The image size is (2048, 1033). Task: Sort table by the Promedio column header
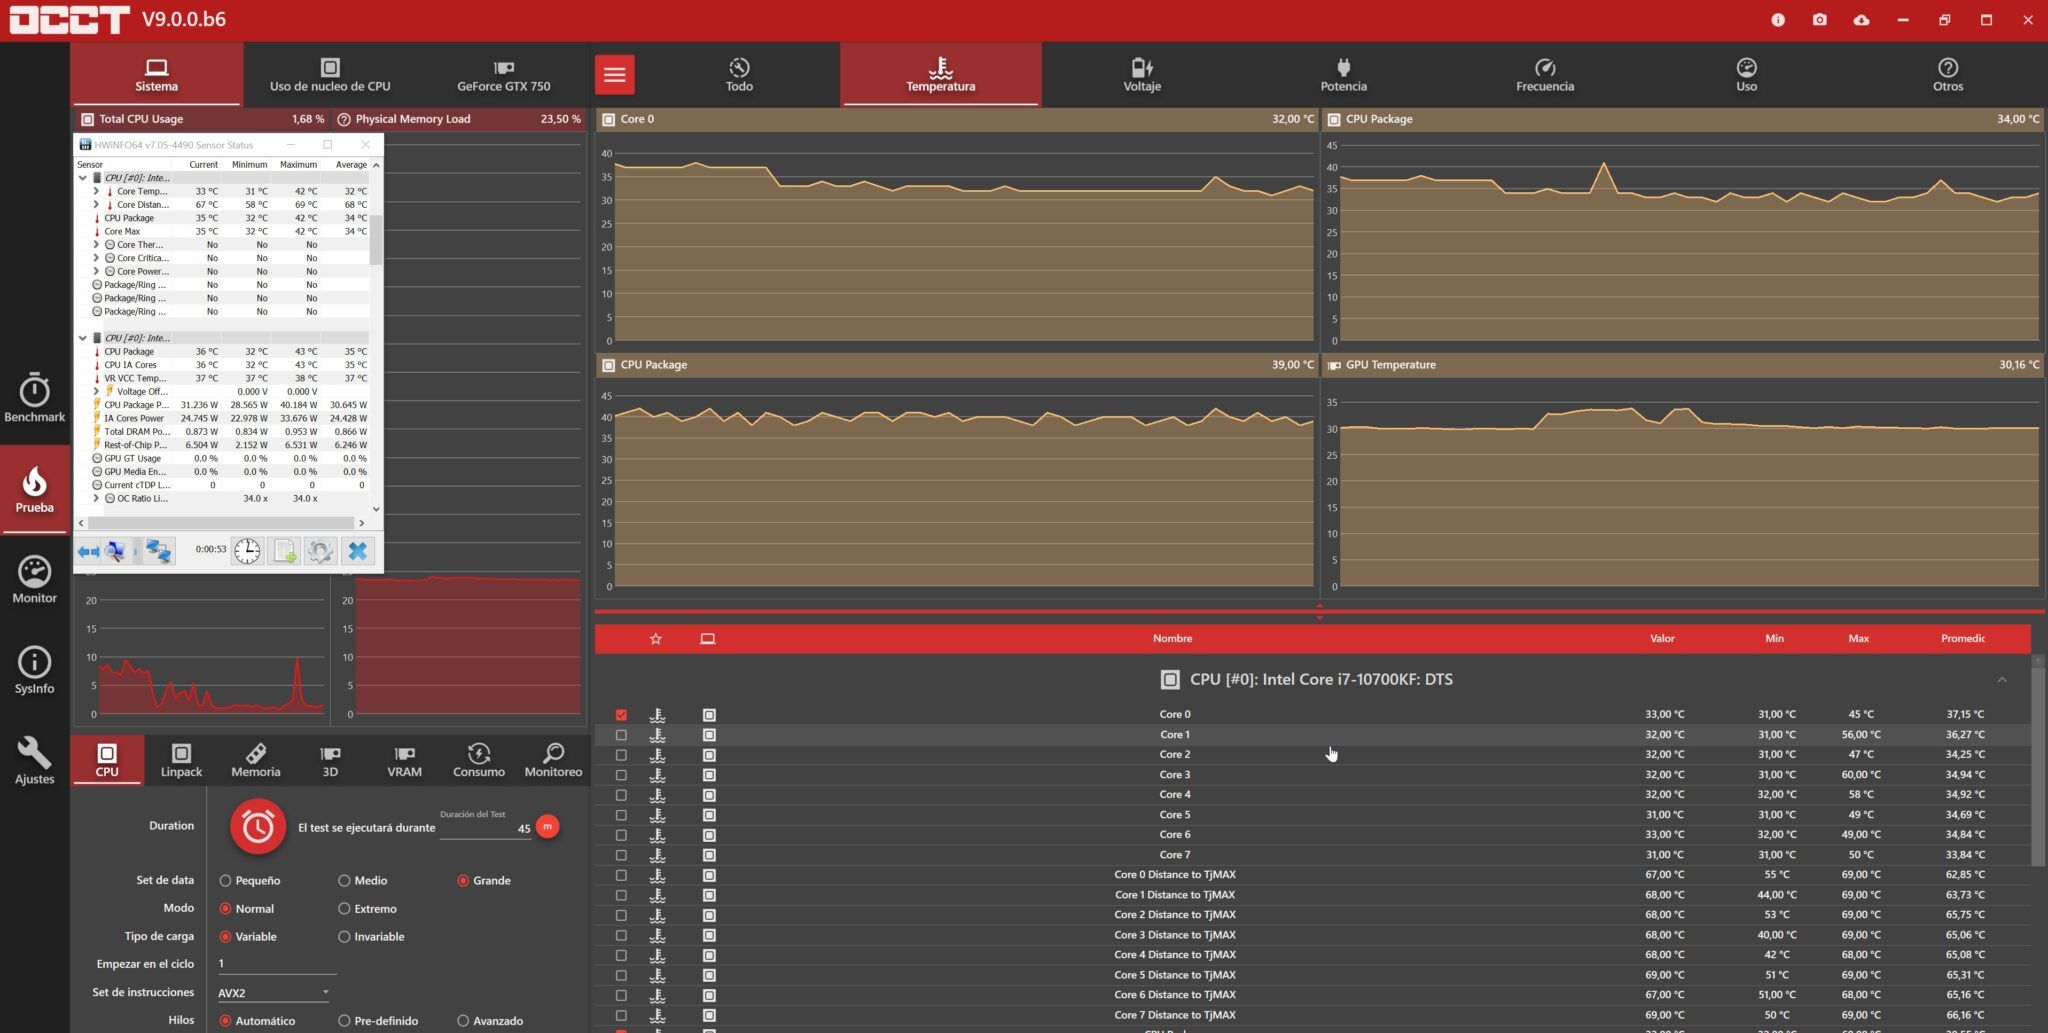1963,639
